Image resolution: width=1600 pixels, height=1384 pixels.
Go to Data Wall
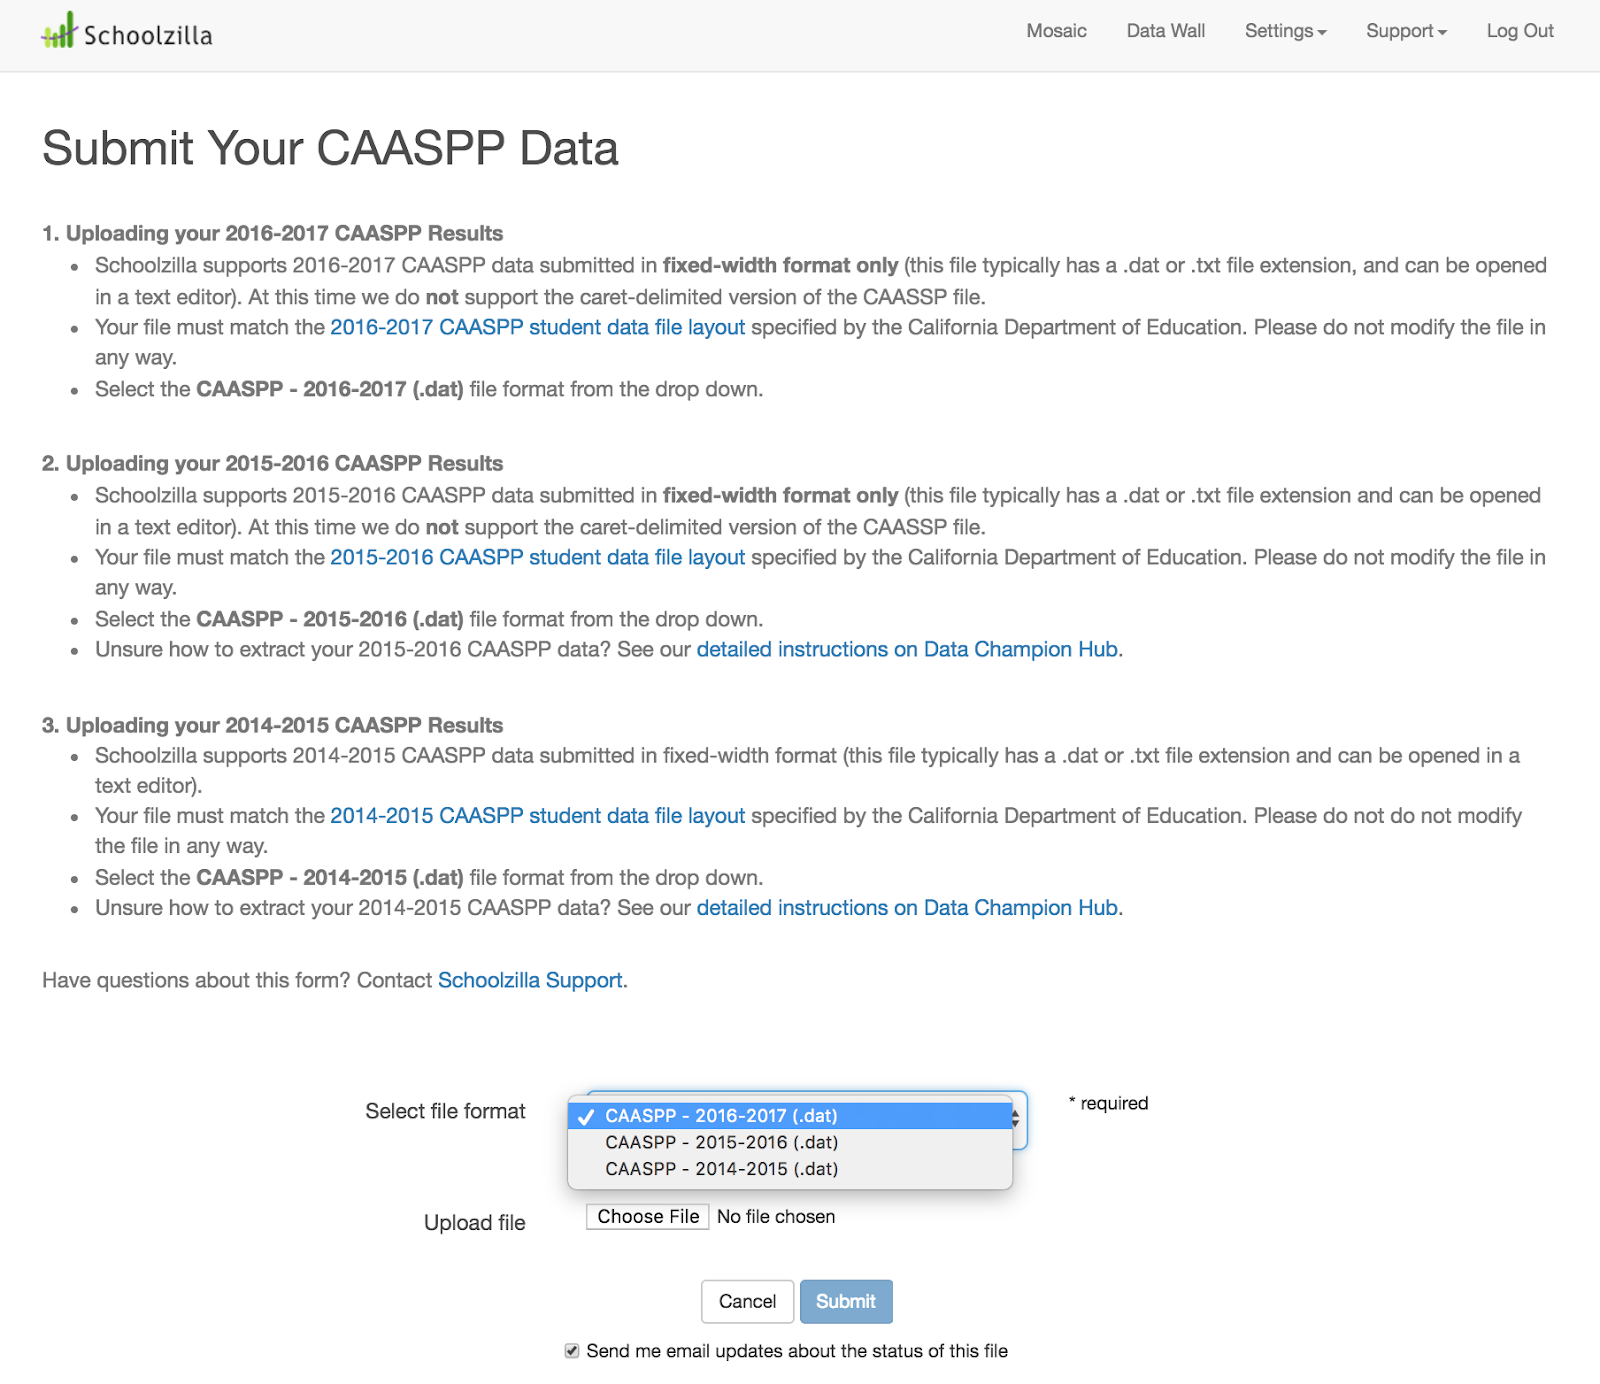1165,31
